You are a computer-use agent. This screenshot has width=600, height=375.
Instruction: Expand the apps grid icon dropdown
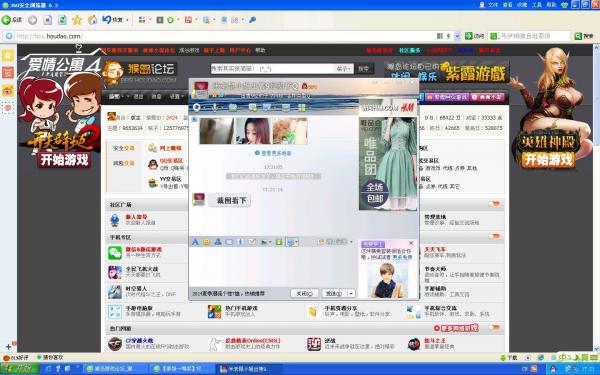pos(150,20)
